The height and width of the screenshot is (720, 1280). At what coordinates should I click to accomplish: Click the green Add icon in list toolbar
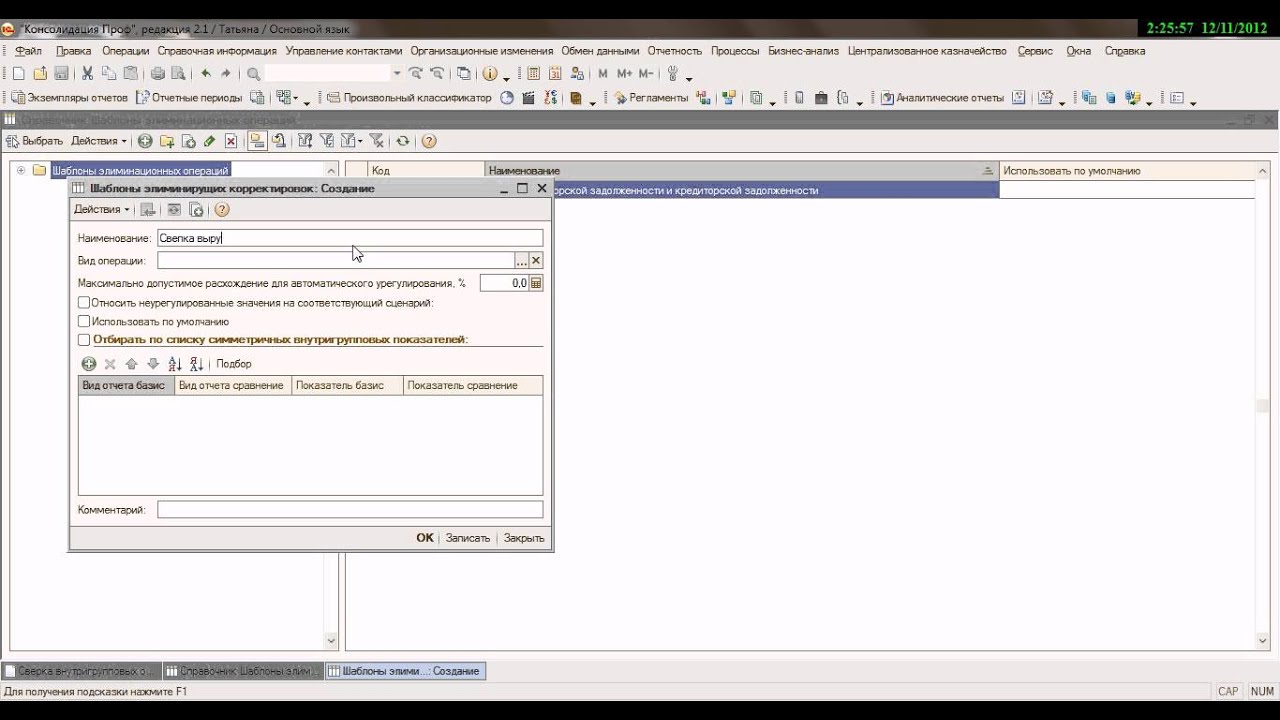[x=145, y=141]
